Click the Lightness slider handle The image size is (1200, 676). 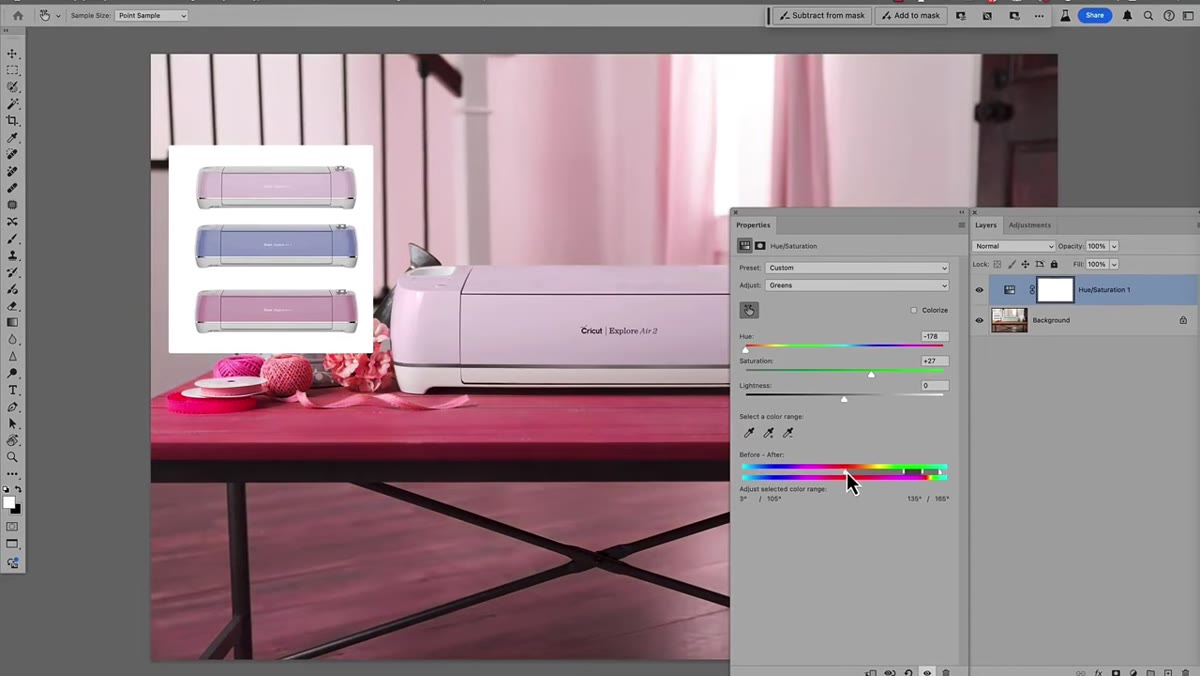point(844,399)
